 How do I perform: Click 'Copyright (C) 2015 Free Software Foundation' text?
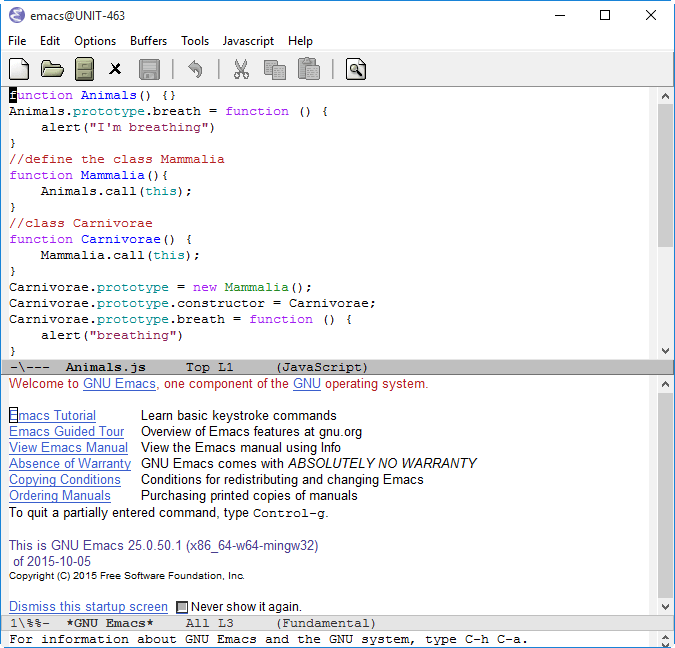[x=127, y=576]
